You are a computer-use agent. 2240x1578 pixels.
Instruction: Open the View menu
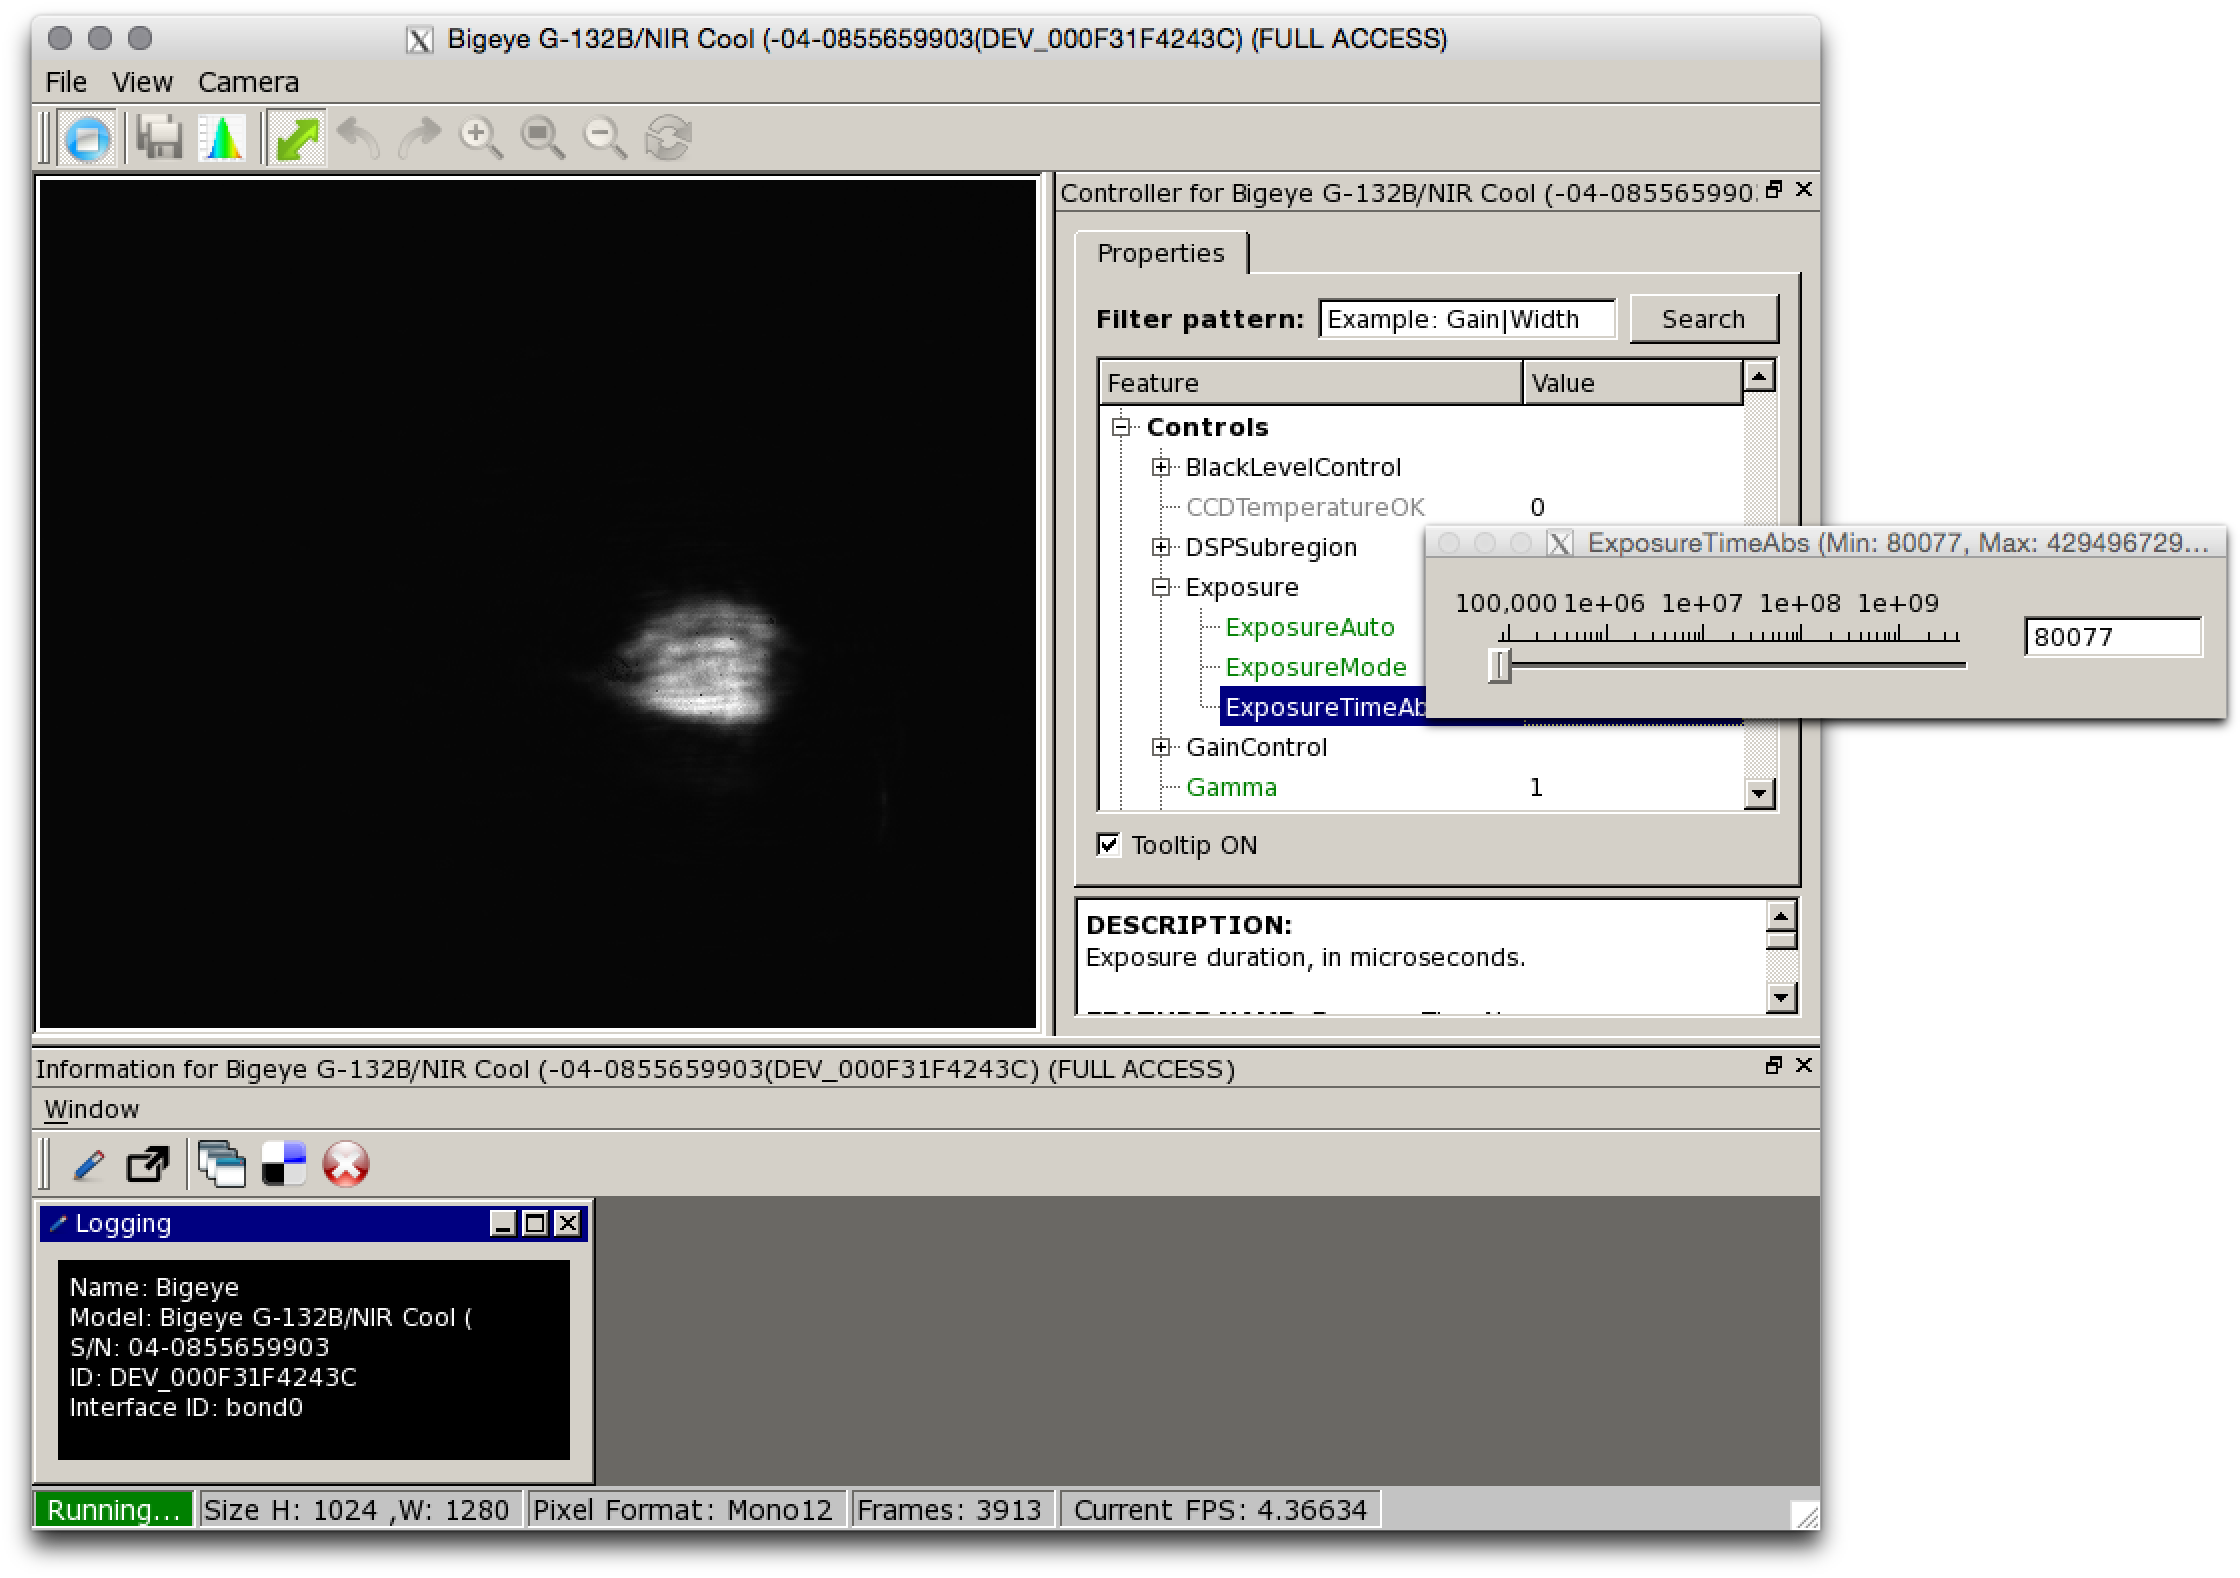click(x=142, y=82)
